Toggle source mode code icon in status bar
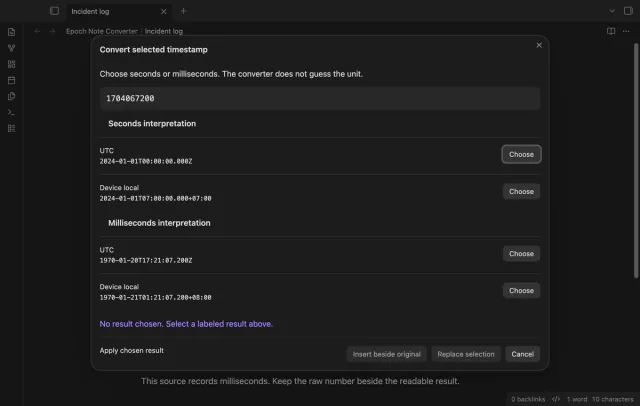640x406 pixels. point(556,399)
